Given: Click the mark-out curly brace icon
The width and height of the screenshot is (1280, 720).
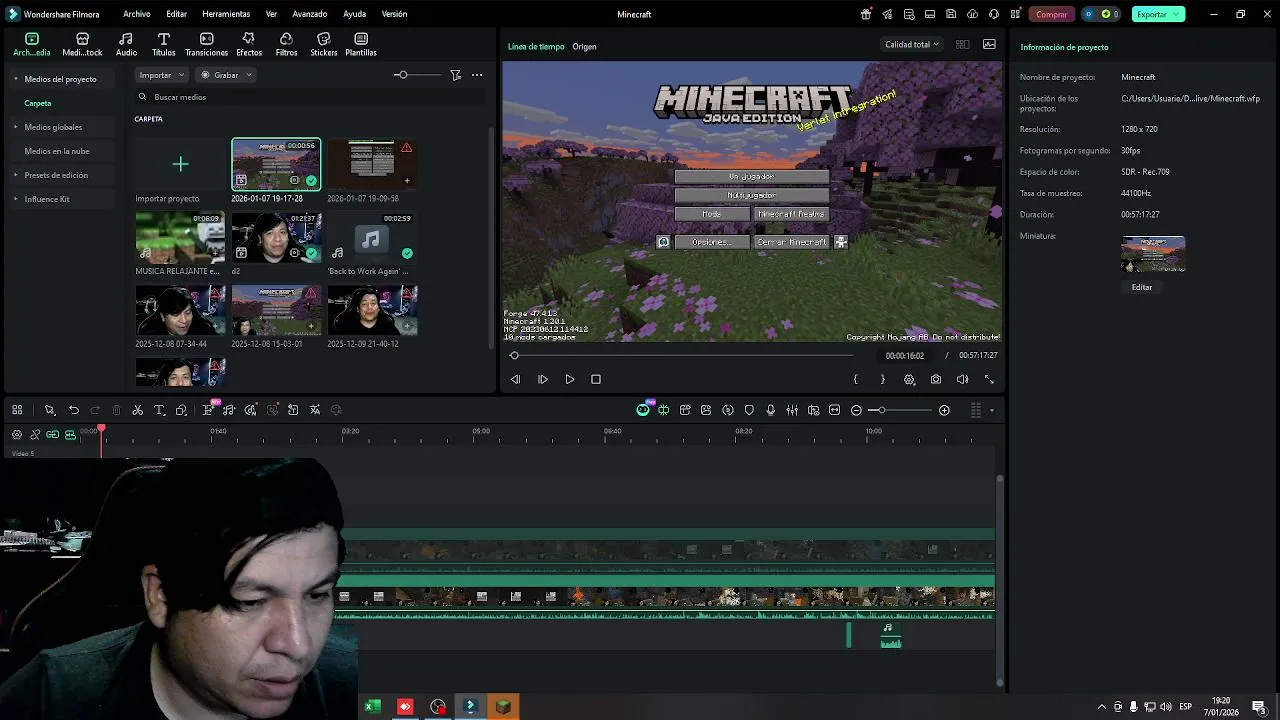Looking at the screenshot, I should (x=882, y=380).
